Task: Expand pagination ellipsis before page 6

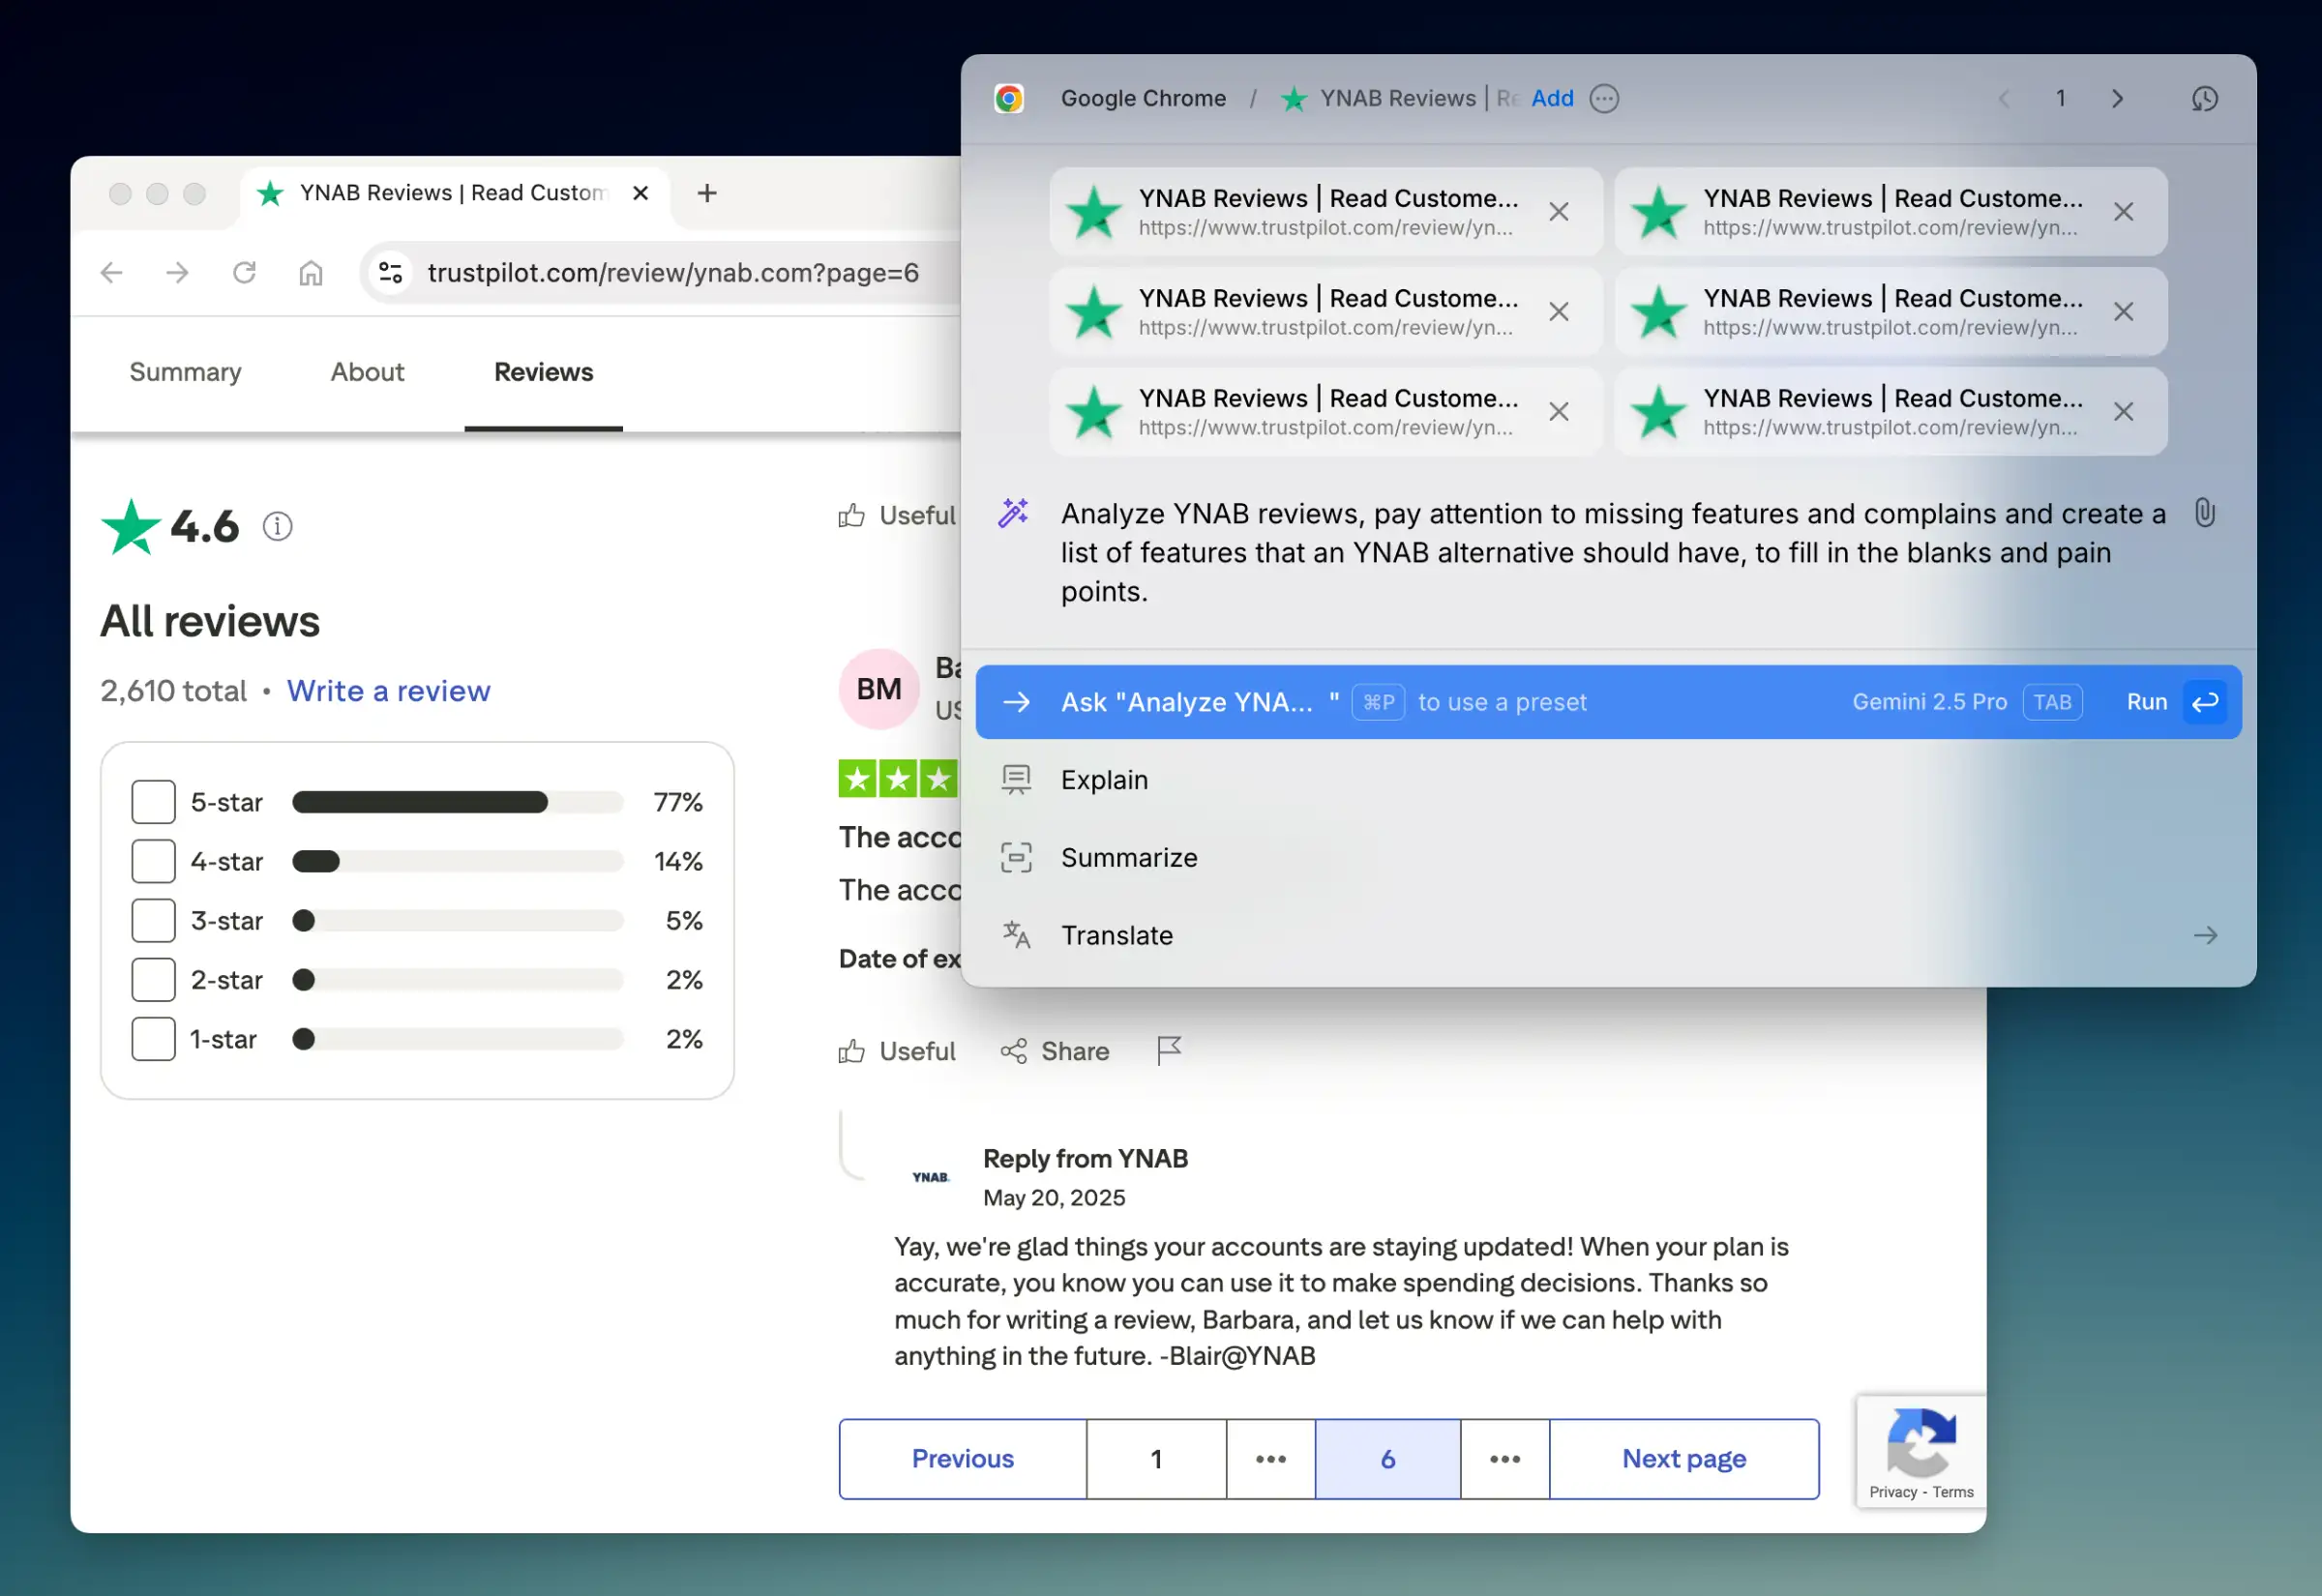Action: pyautogui.click(x=1270, y=1459)
